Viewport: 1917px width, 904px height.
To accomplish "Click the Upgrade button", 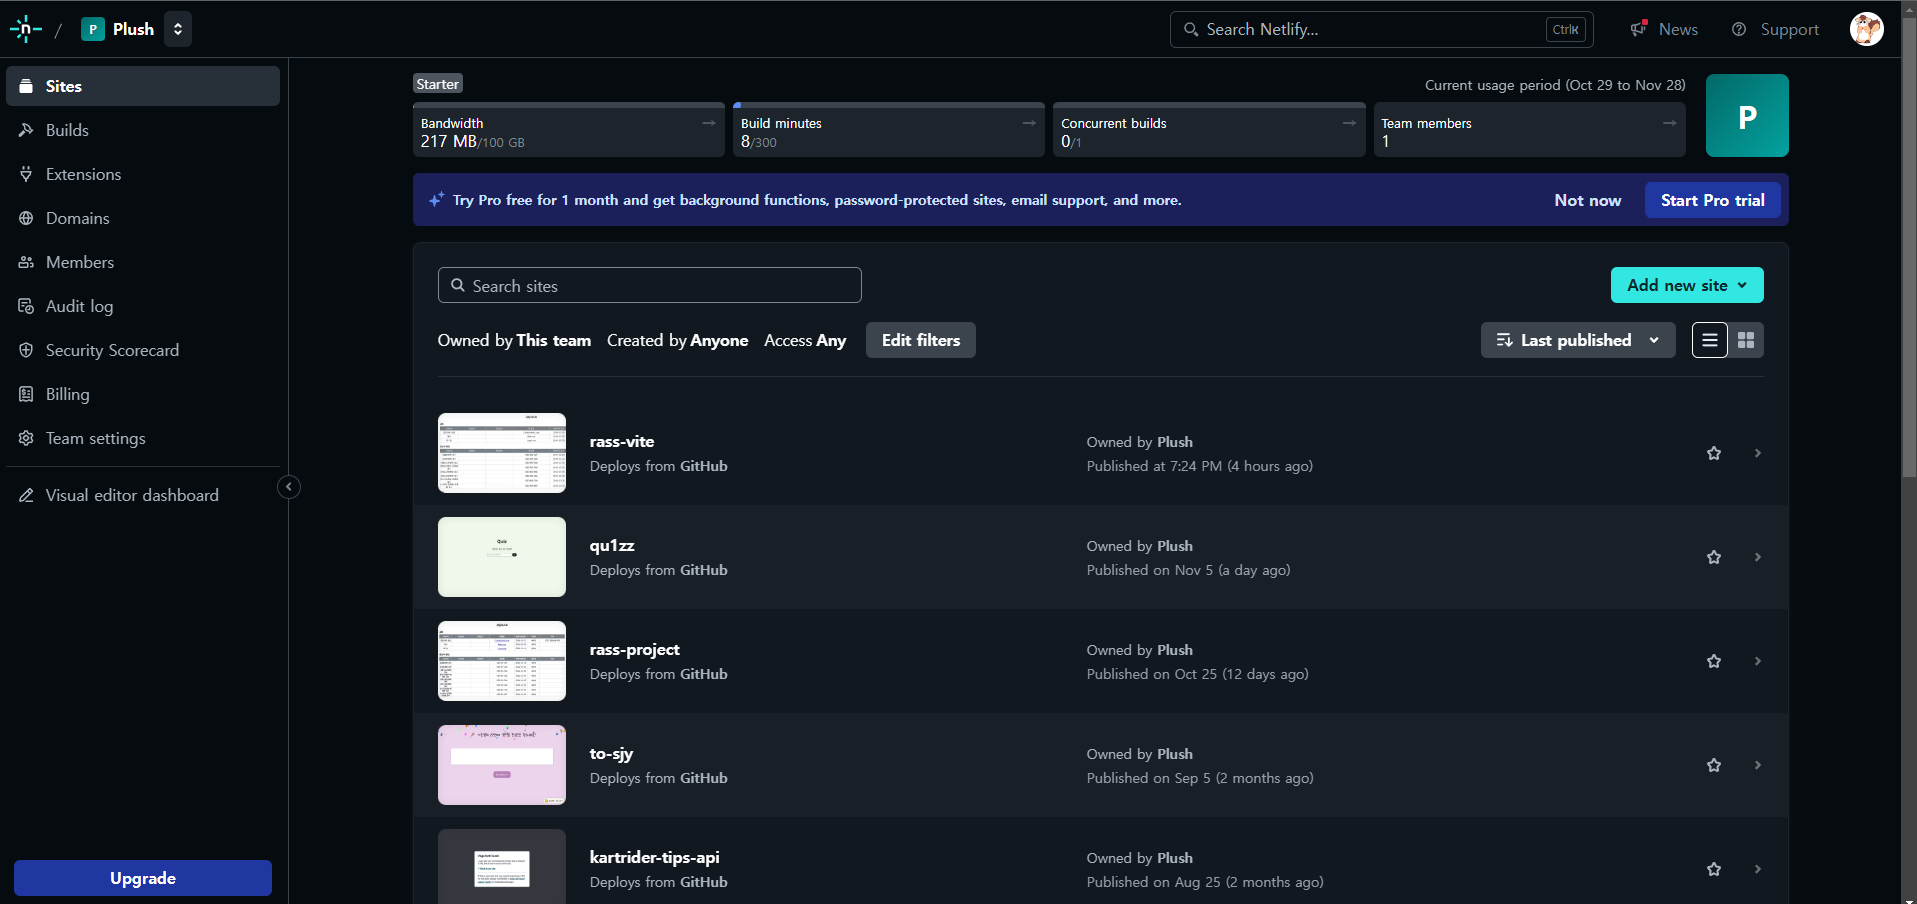I will pos(143,878).
